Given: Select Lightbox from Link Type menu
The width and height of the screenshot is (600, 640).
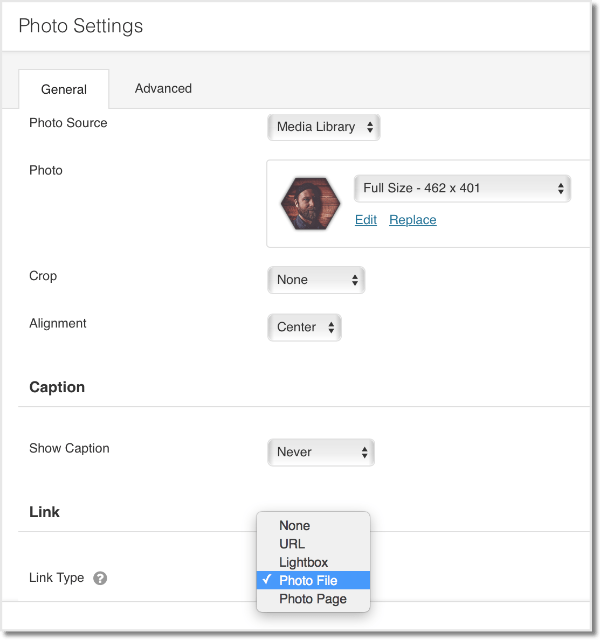Looking at the screenshot, I should pos(304,562).
